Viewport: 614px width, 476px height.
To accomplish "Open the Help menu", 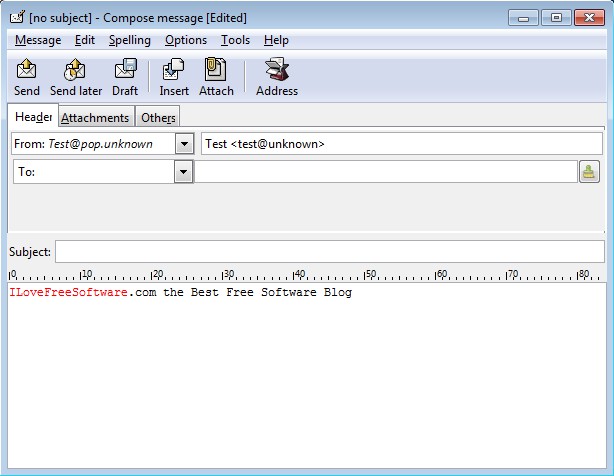I will [x=276, y=40].
